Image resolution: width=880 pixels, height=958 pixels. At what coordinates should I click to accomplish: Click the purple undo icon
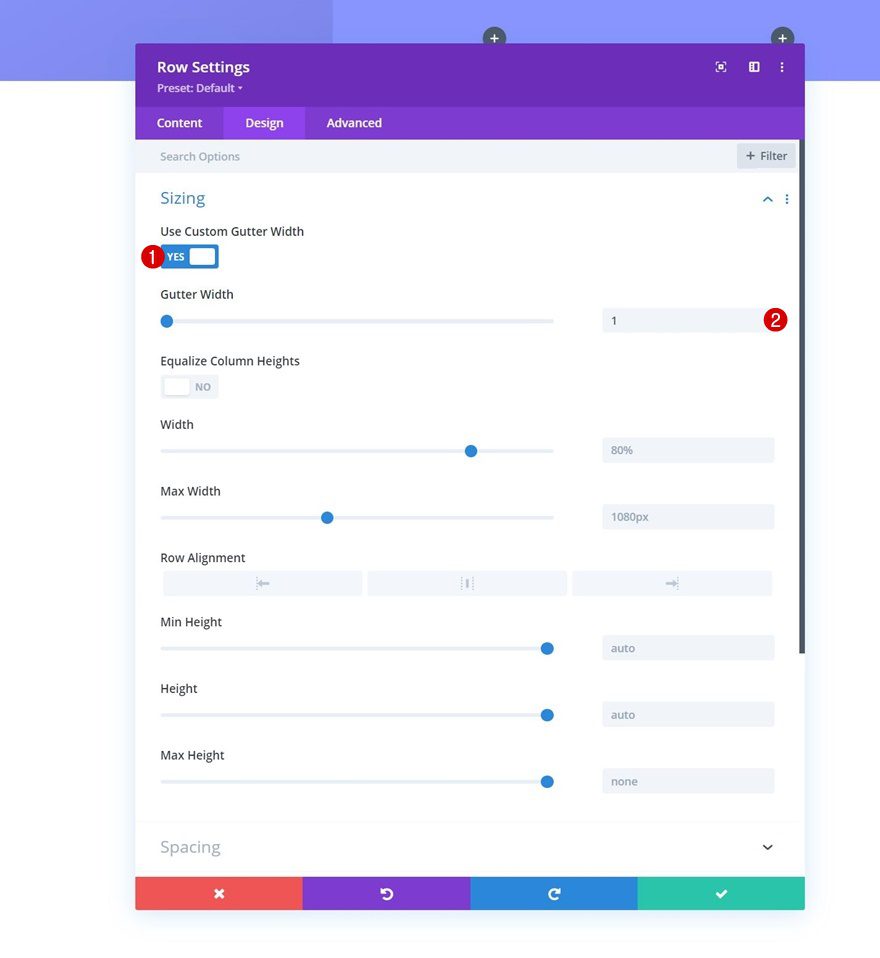coord(386,893)
